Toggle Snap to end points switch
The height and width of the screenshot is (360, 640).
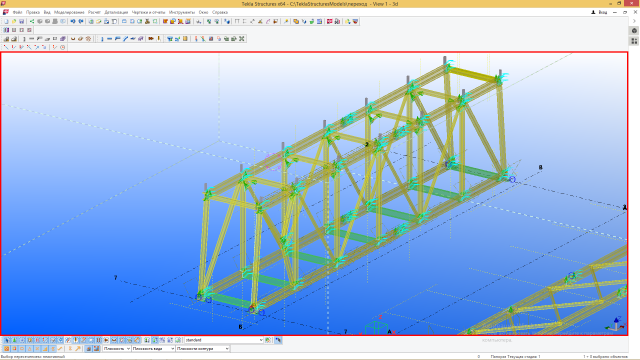tap(14, 349)
